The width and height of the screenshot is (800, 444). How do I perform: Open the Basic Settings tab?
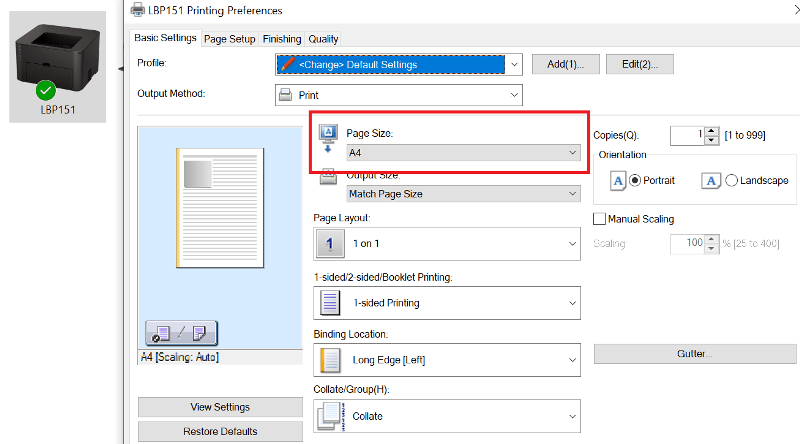[165, 38]
